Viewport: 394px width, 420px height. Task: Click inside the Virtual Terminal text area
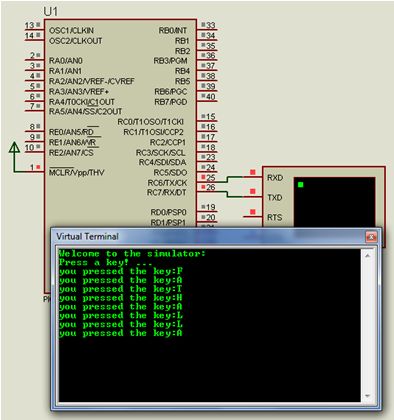pos(210,326)
